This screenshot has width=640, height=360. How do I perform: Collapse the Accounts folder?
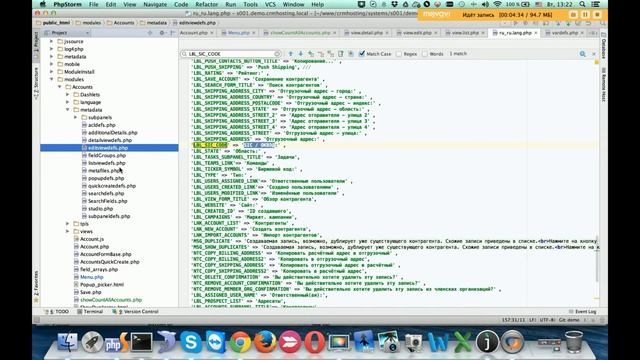point(60,87)
